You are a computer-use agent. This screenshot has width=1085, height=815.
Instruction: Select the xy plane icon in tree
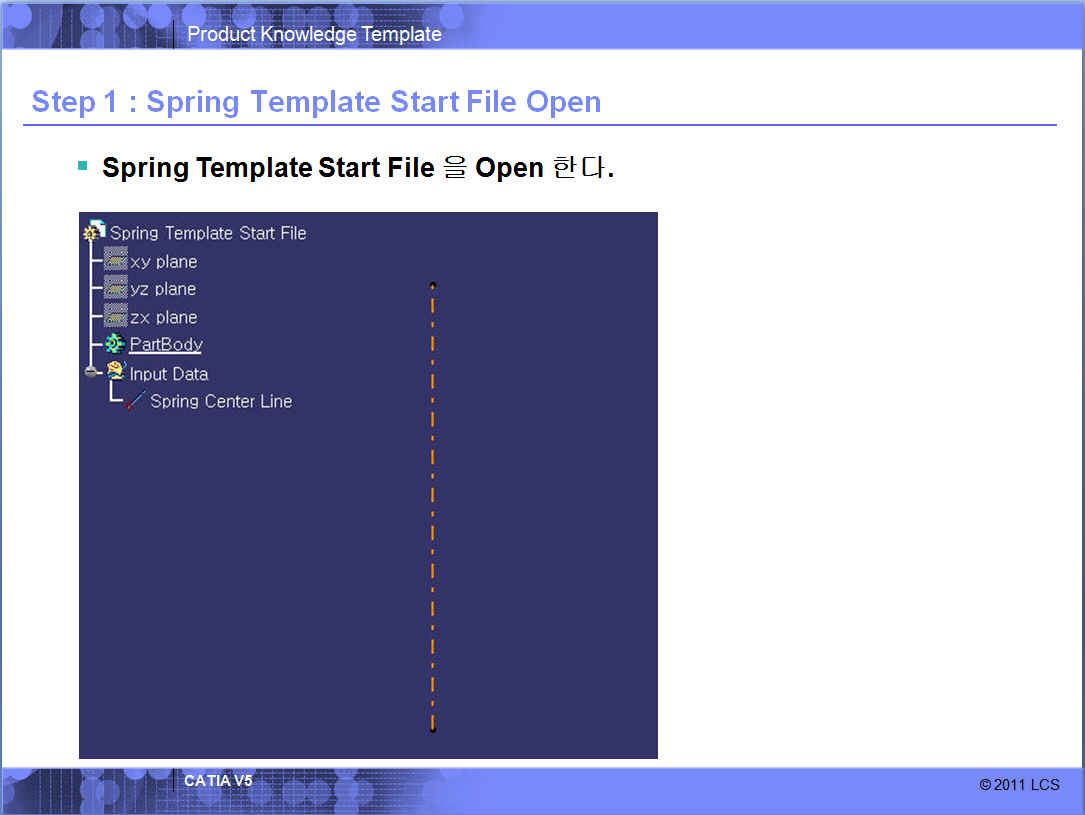116,261
